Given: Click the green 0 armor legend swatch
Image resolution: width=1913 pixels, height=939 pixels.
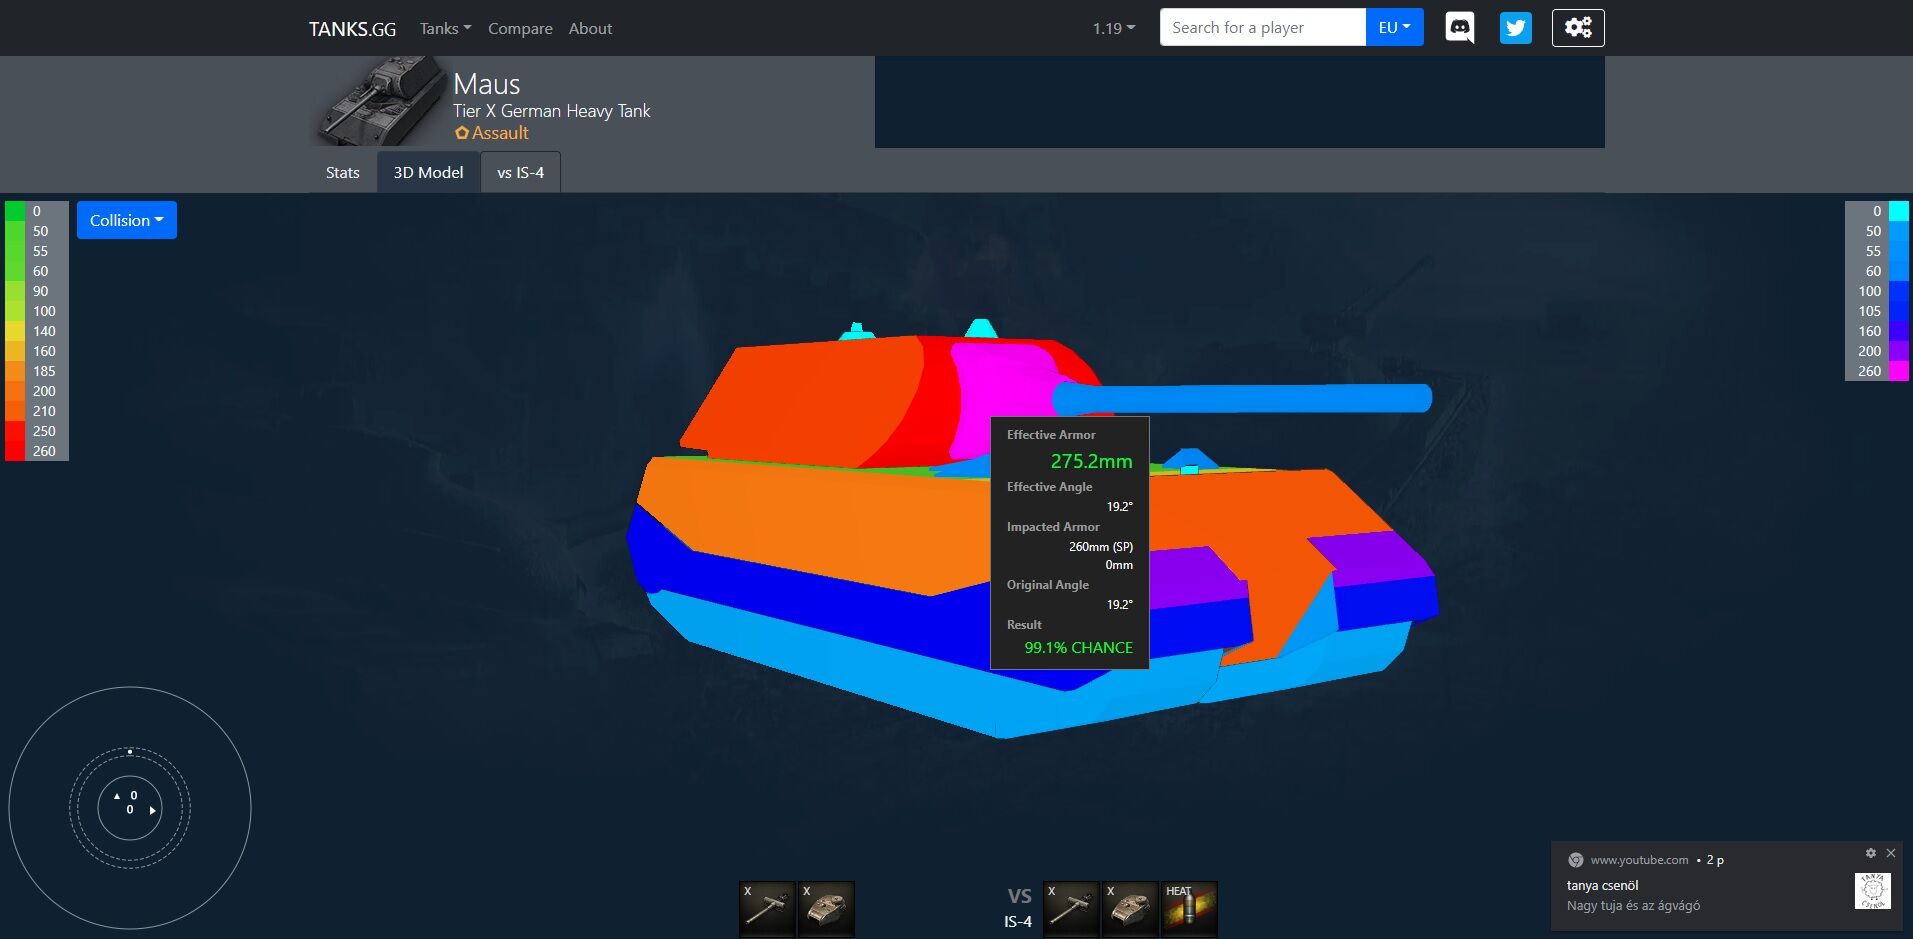Looking at the screenshot, I should tap(15, 211).
